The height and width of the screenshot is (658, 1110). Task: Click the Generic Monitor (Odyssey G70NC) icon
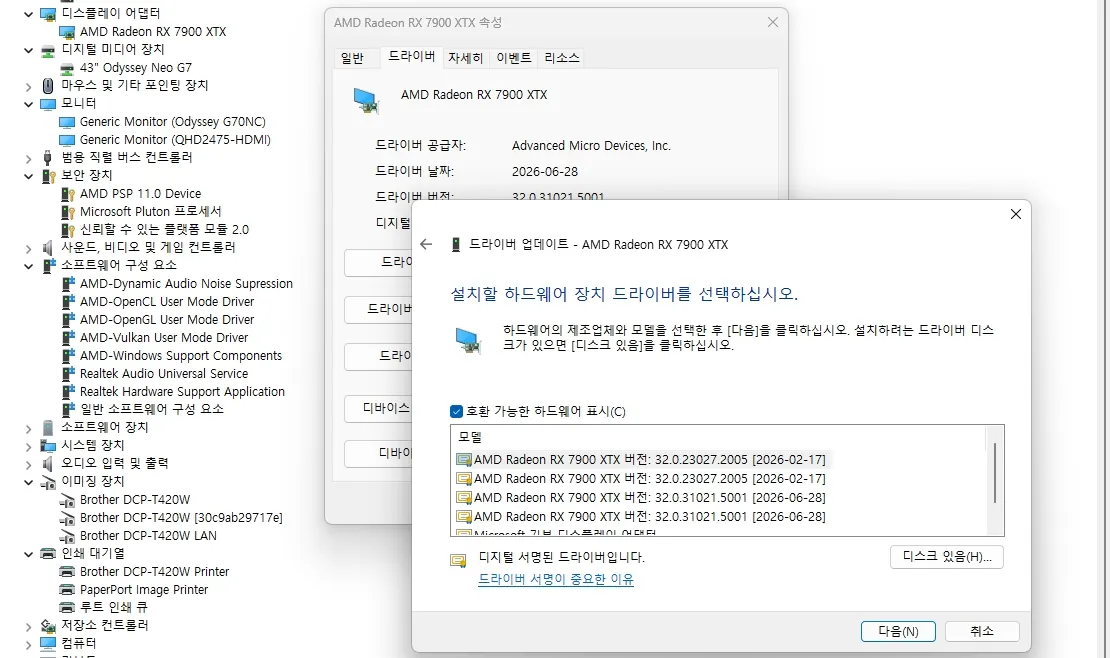[67, 122]
